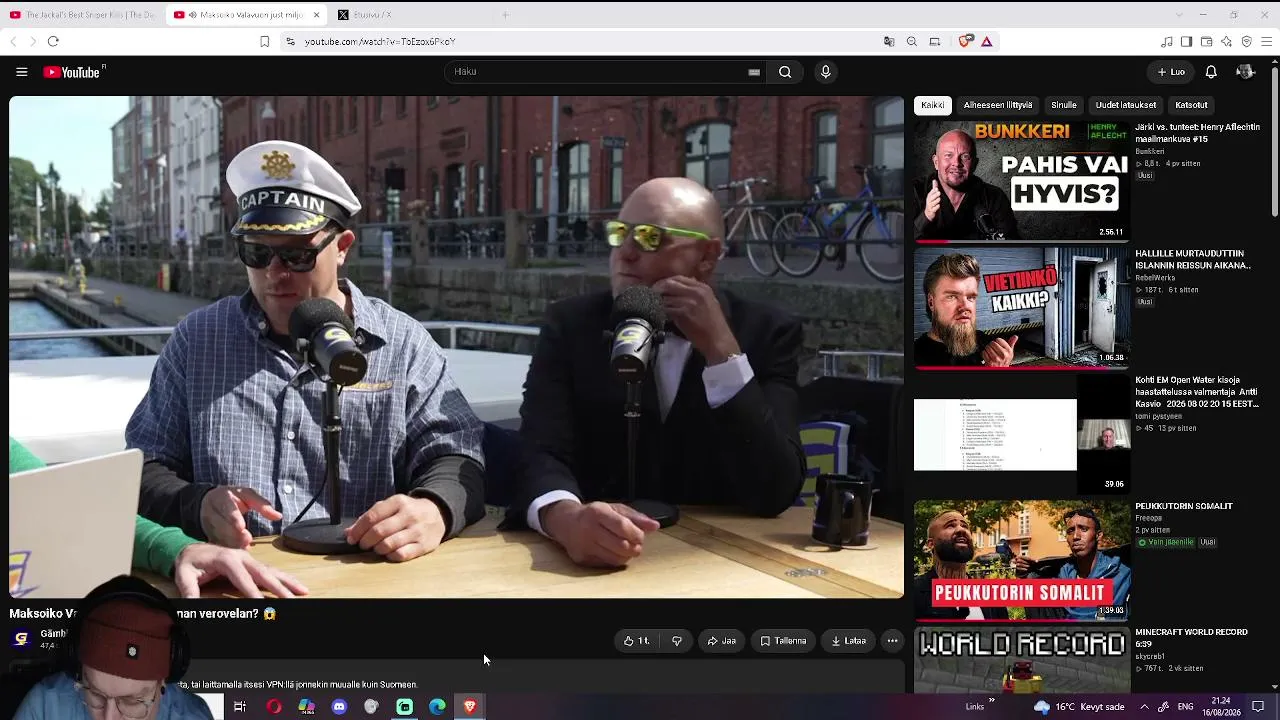The height and width of the screenshot is (720, 1280).
Task: Toggle the browser sidebar panel
Action: 1186,41
